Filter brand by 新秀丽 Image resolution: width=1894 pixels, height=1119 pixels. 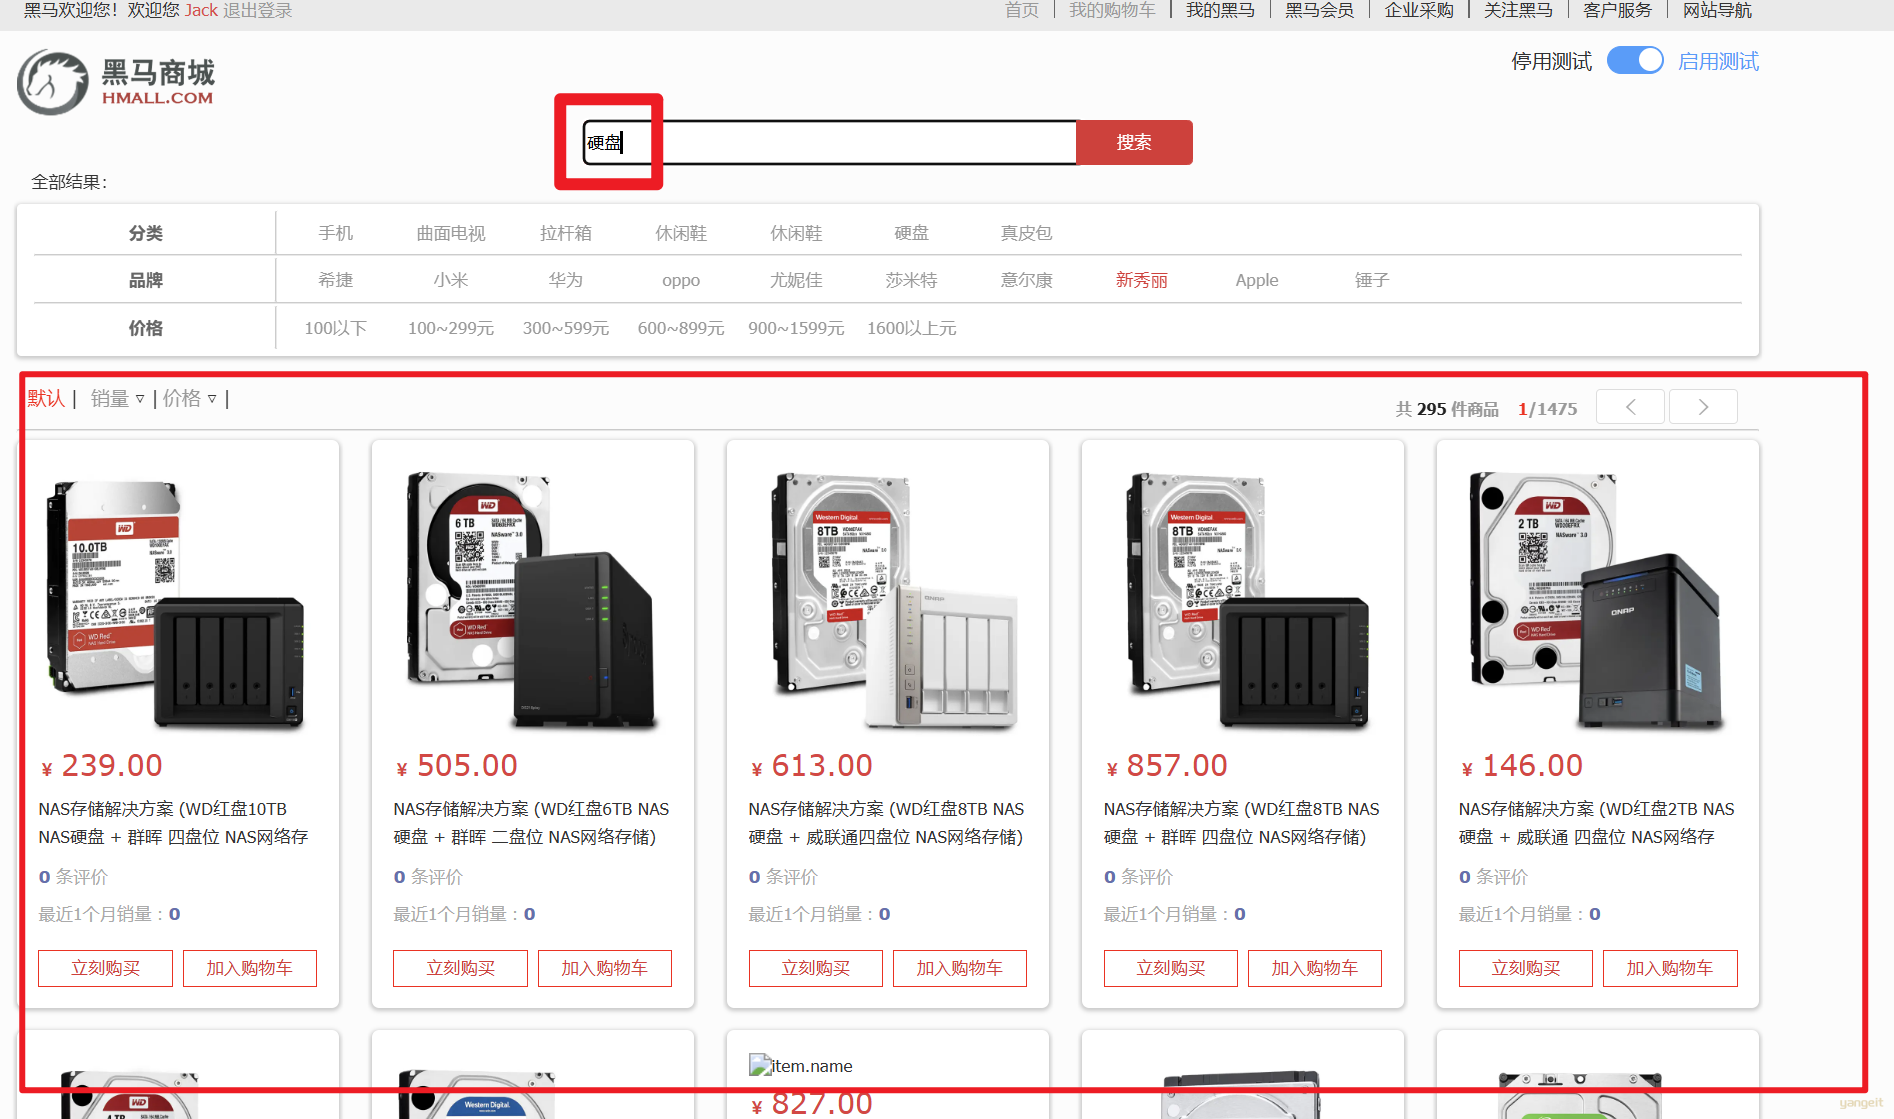1141,280
